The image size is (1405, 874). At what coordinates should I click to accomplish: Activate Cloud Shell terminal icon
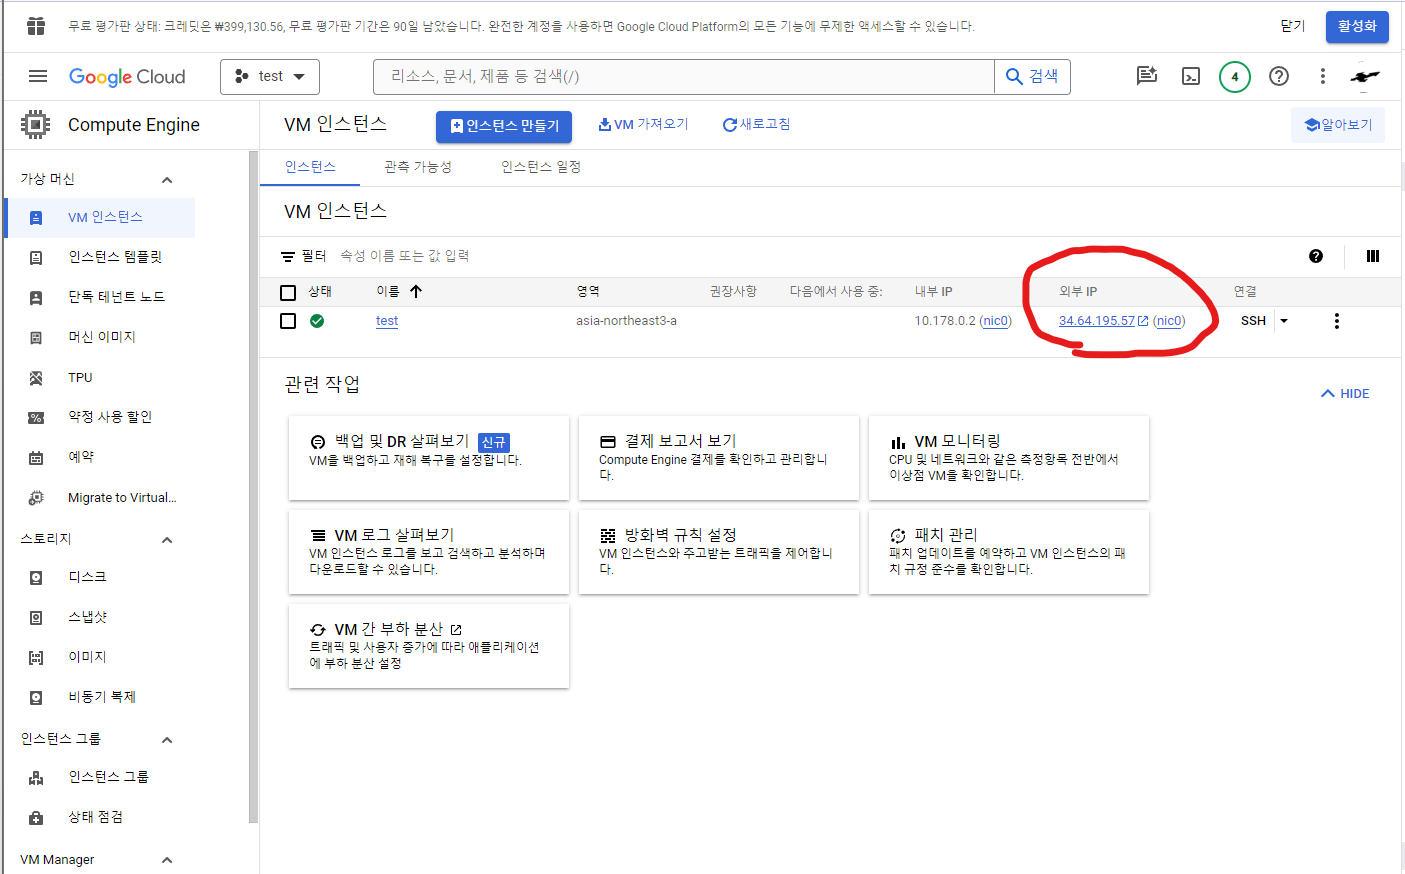coord(1191,76)
